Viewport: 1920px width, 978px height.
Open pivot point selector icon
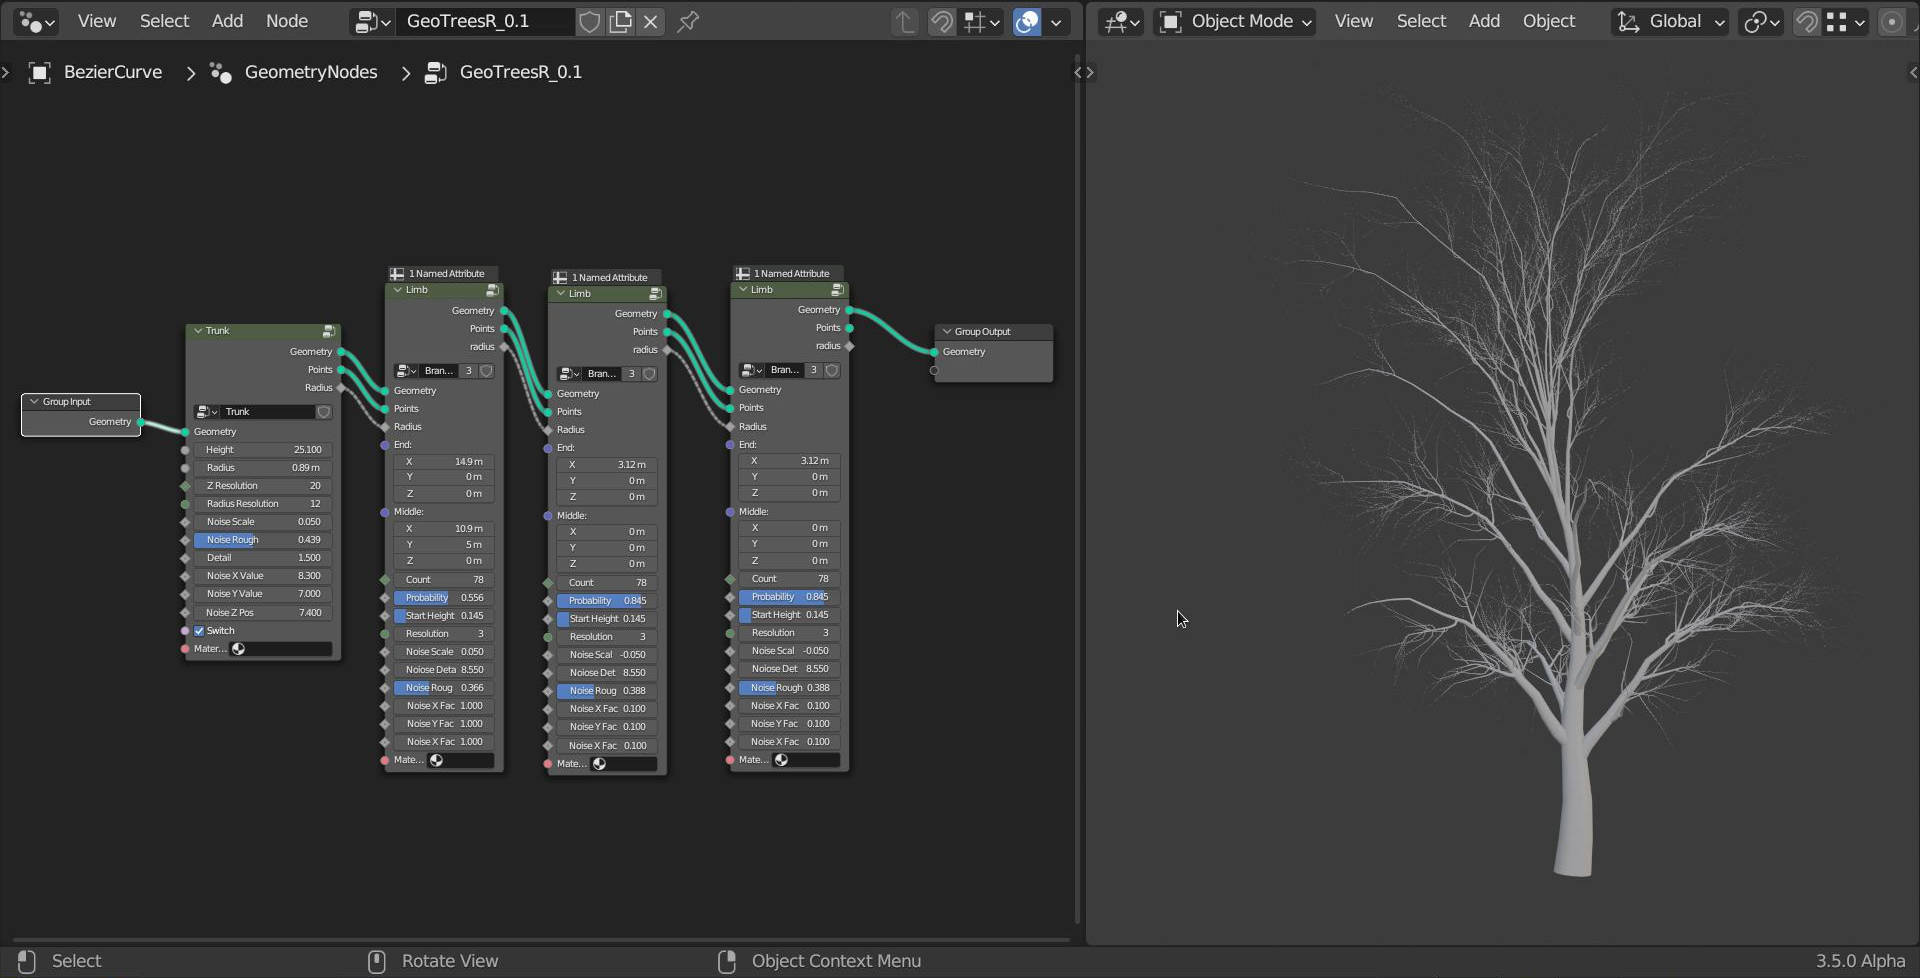tap(1761, 21)
